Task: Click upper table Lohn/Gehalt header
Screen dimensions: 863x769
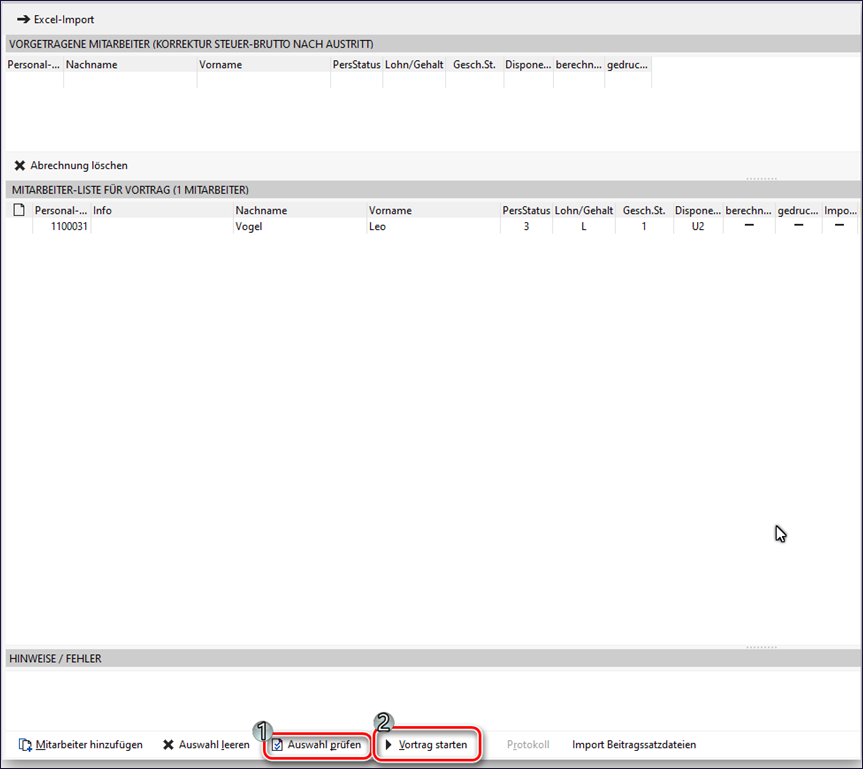Action: pyautogui.click(x=414, y=64)
